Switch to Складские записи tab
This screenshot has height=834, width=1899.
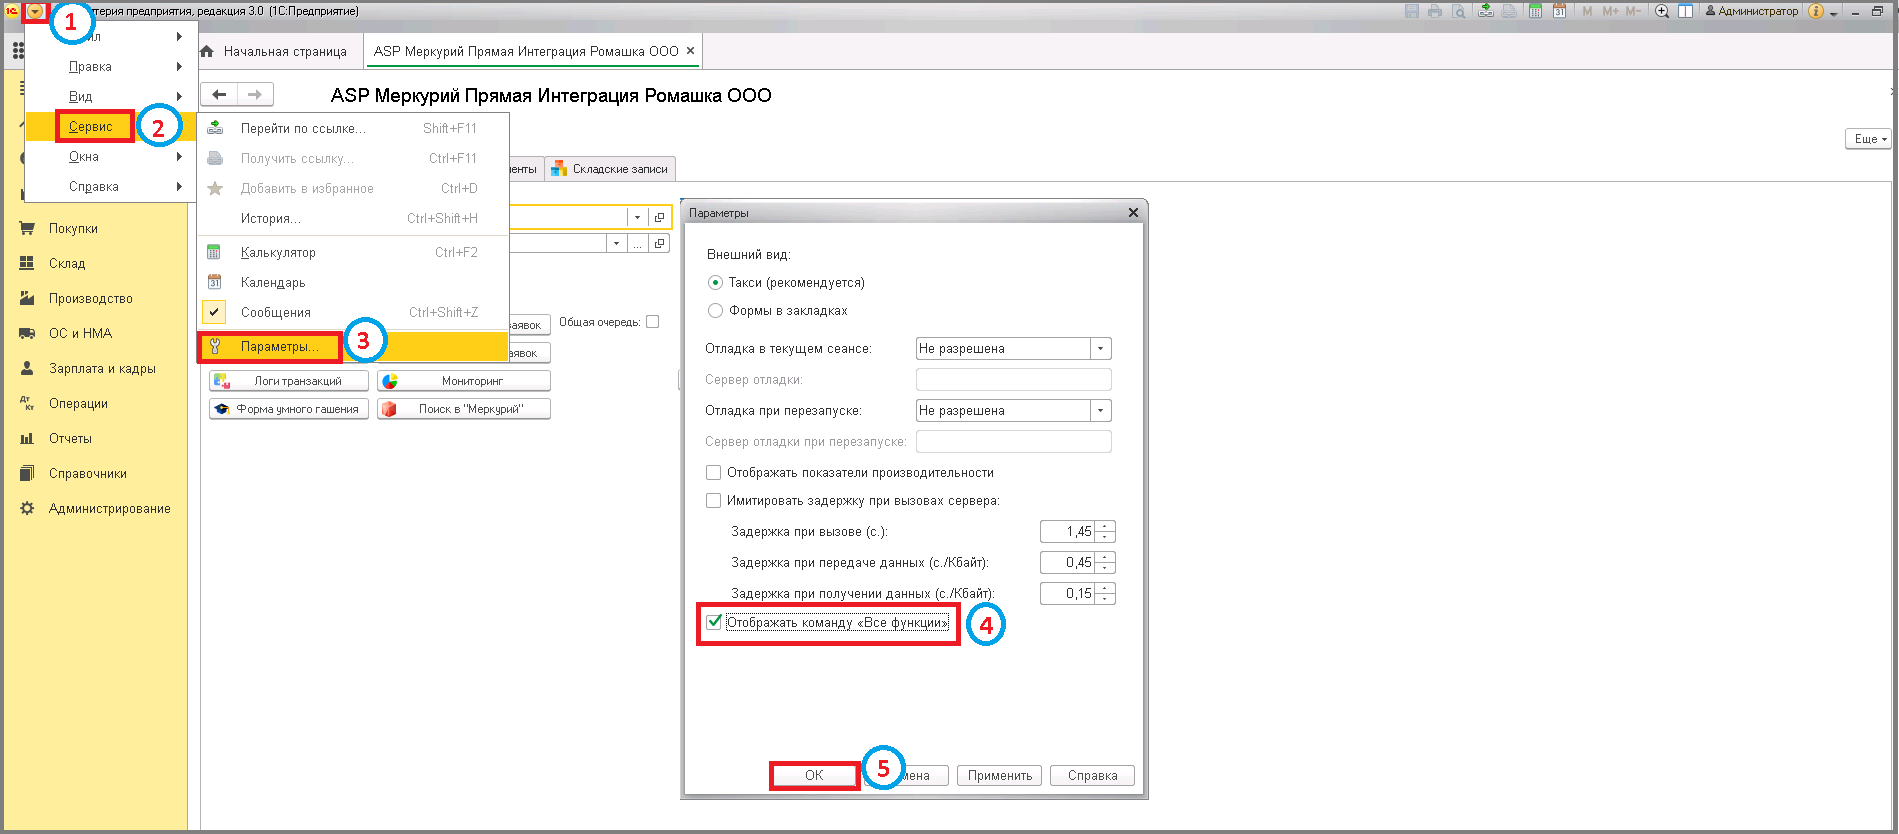(x=610, y=169)
